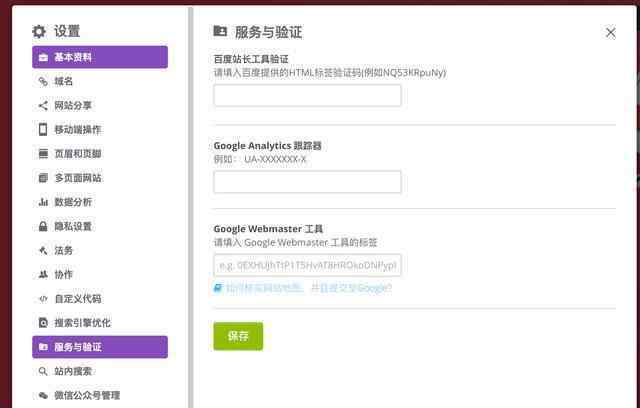640x408 pixels.
Task: Click the document-search icon for 搜索引擎优化
Action: pos(43,323)
